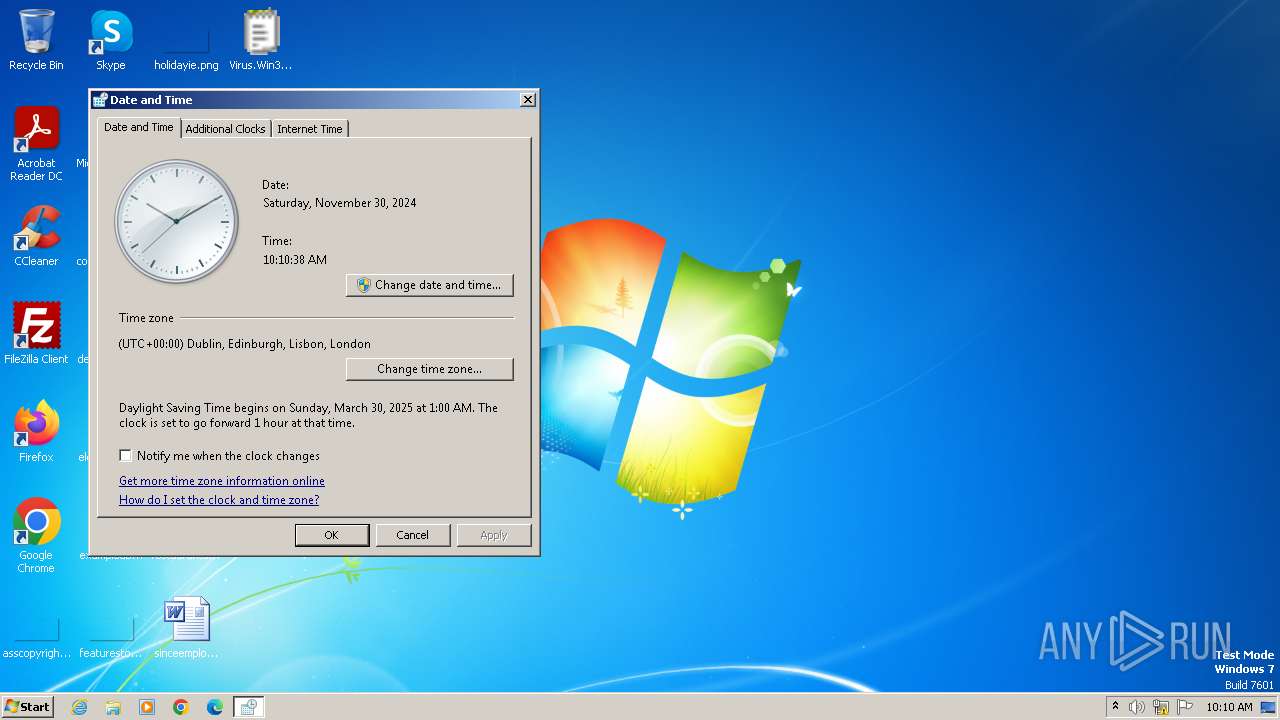Enable Notify me when the clock changes

tap(126, 455)
